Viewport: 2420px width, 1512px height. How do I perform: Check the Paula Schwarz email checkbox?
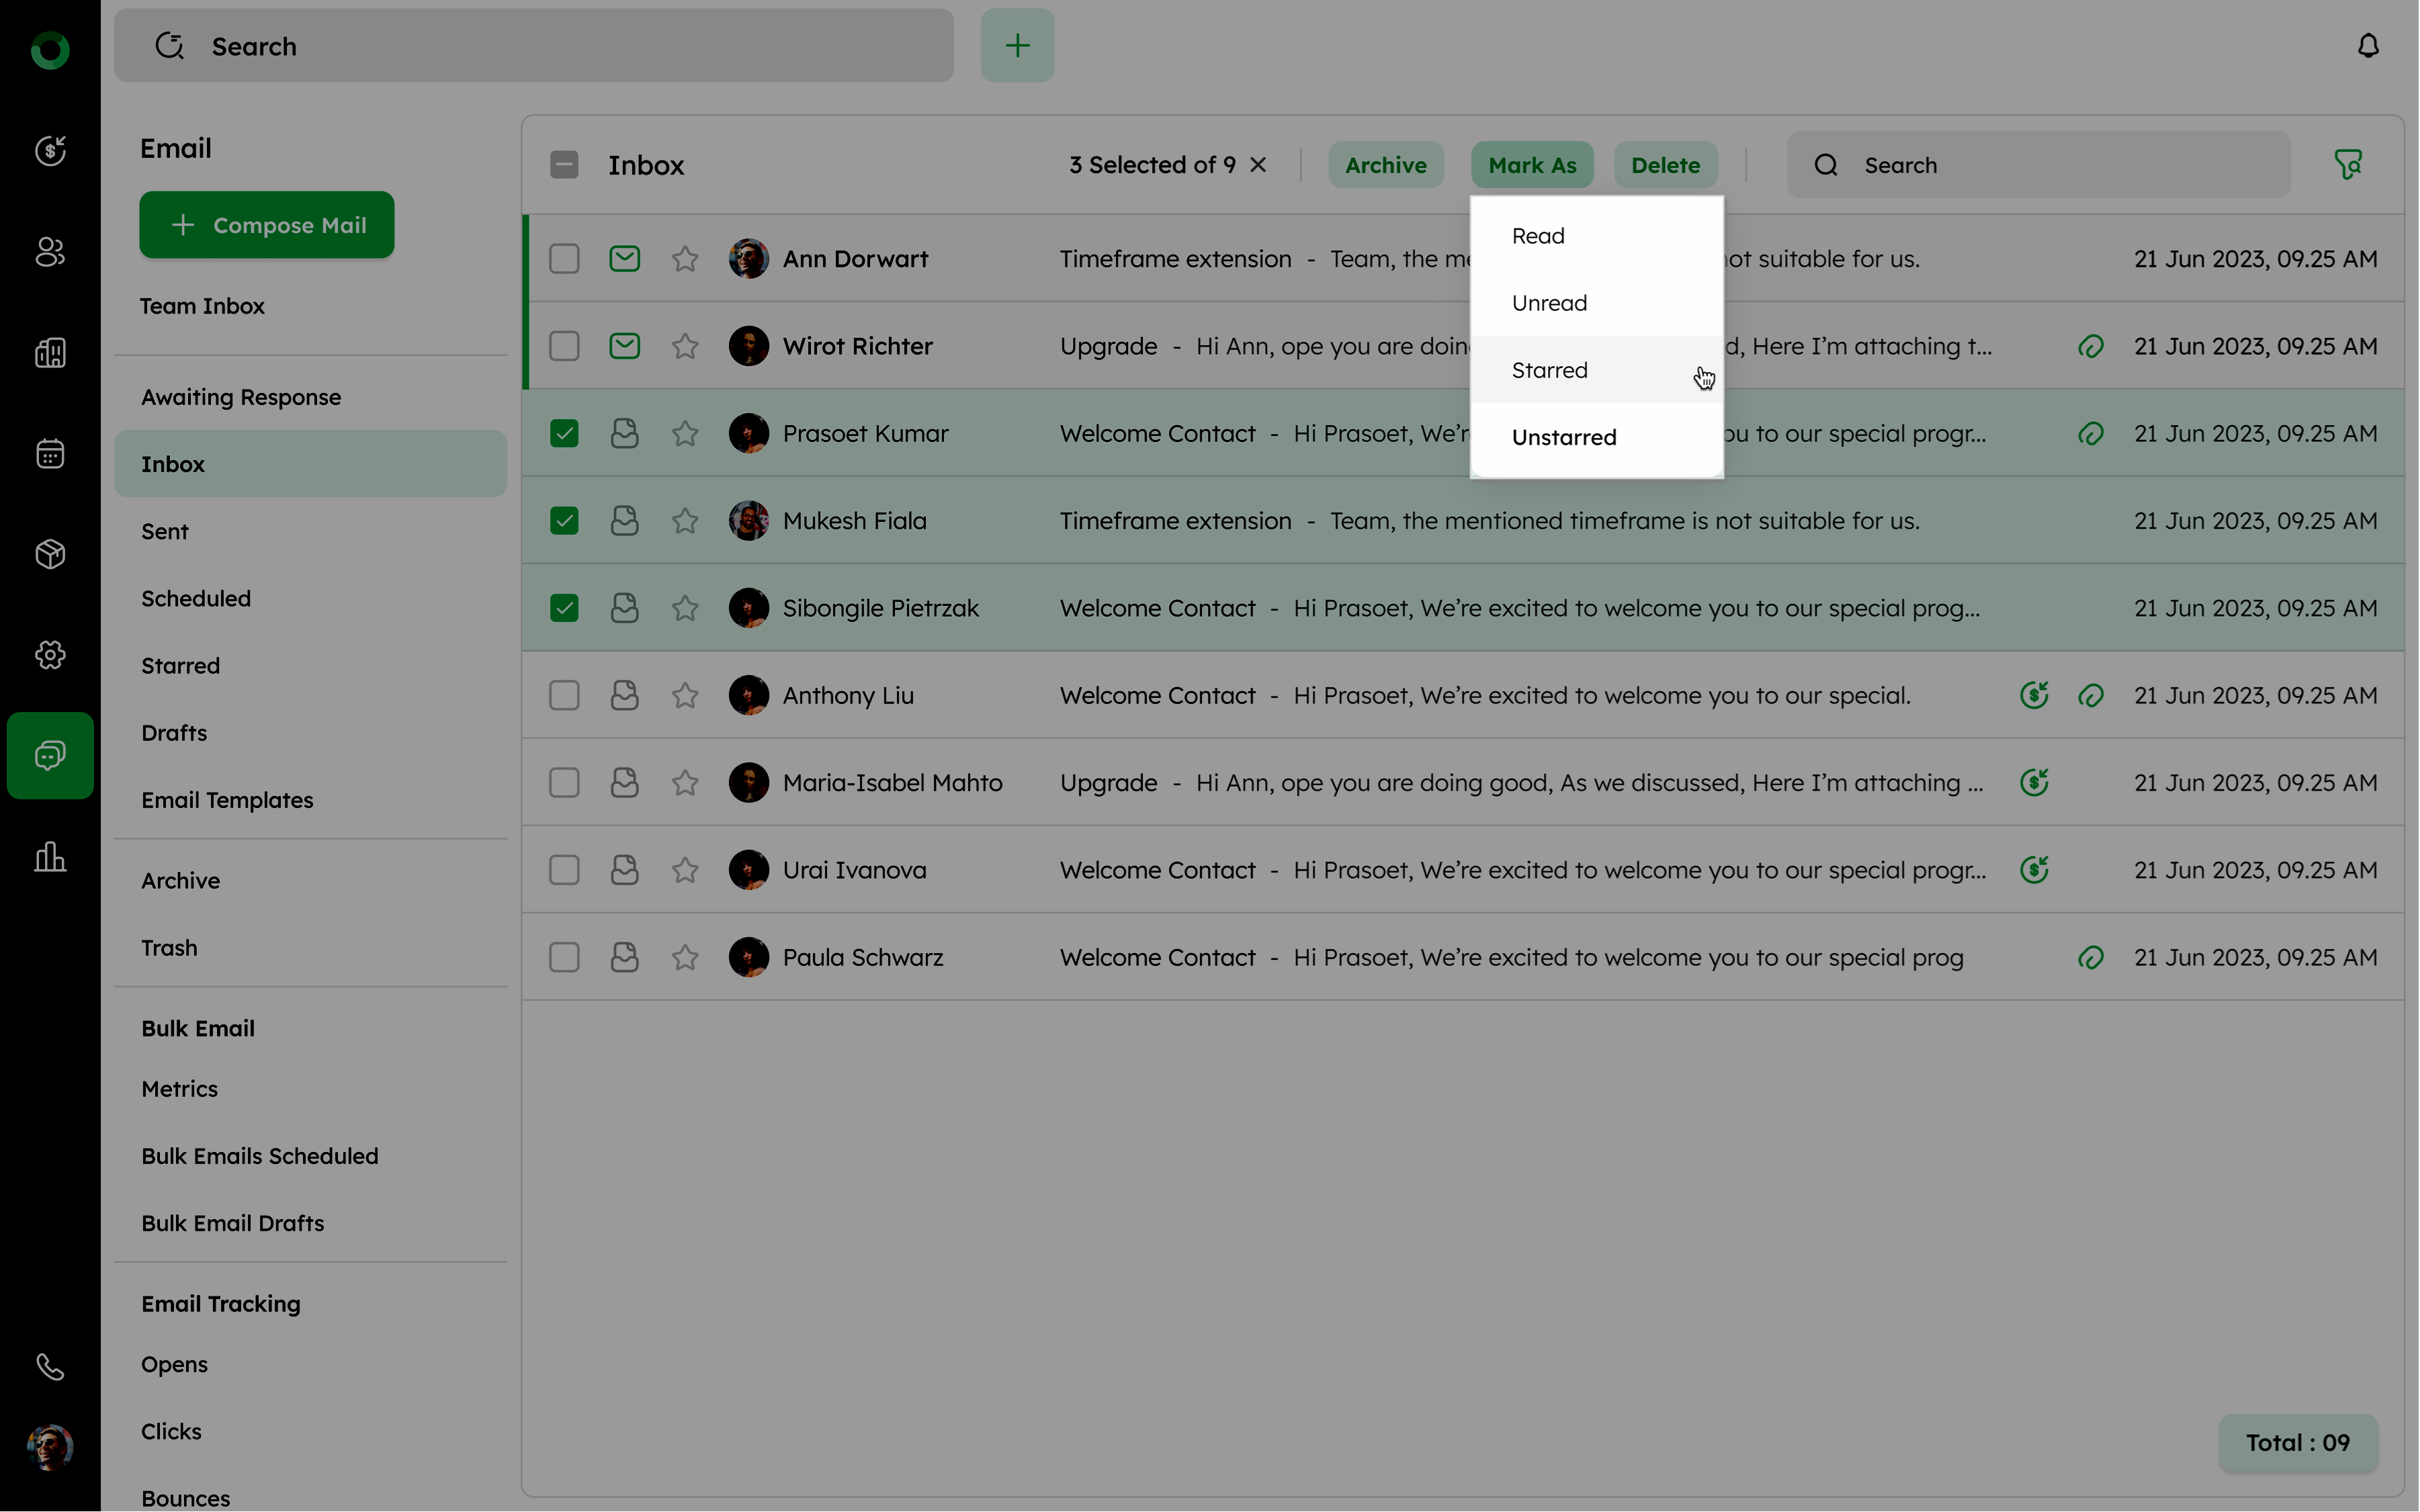(564, 957)
